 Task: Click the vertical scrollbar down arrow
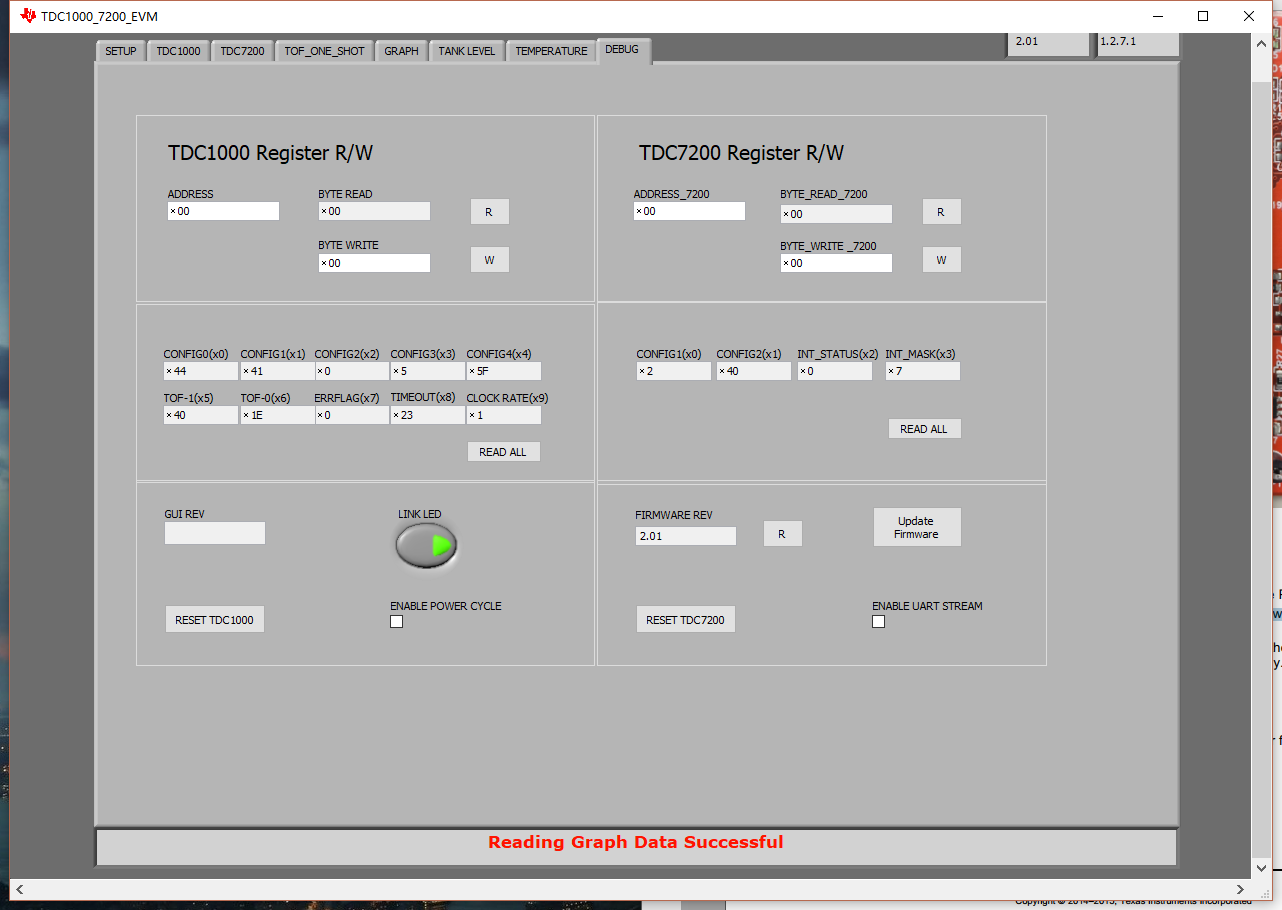pos(1261,870)
